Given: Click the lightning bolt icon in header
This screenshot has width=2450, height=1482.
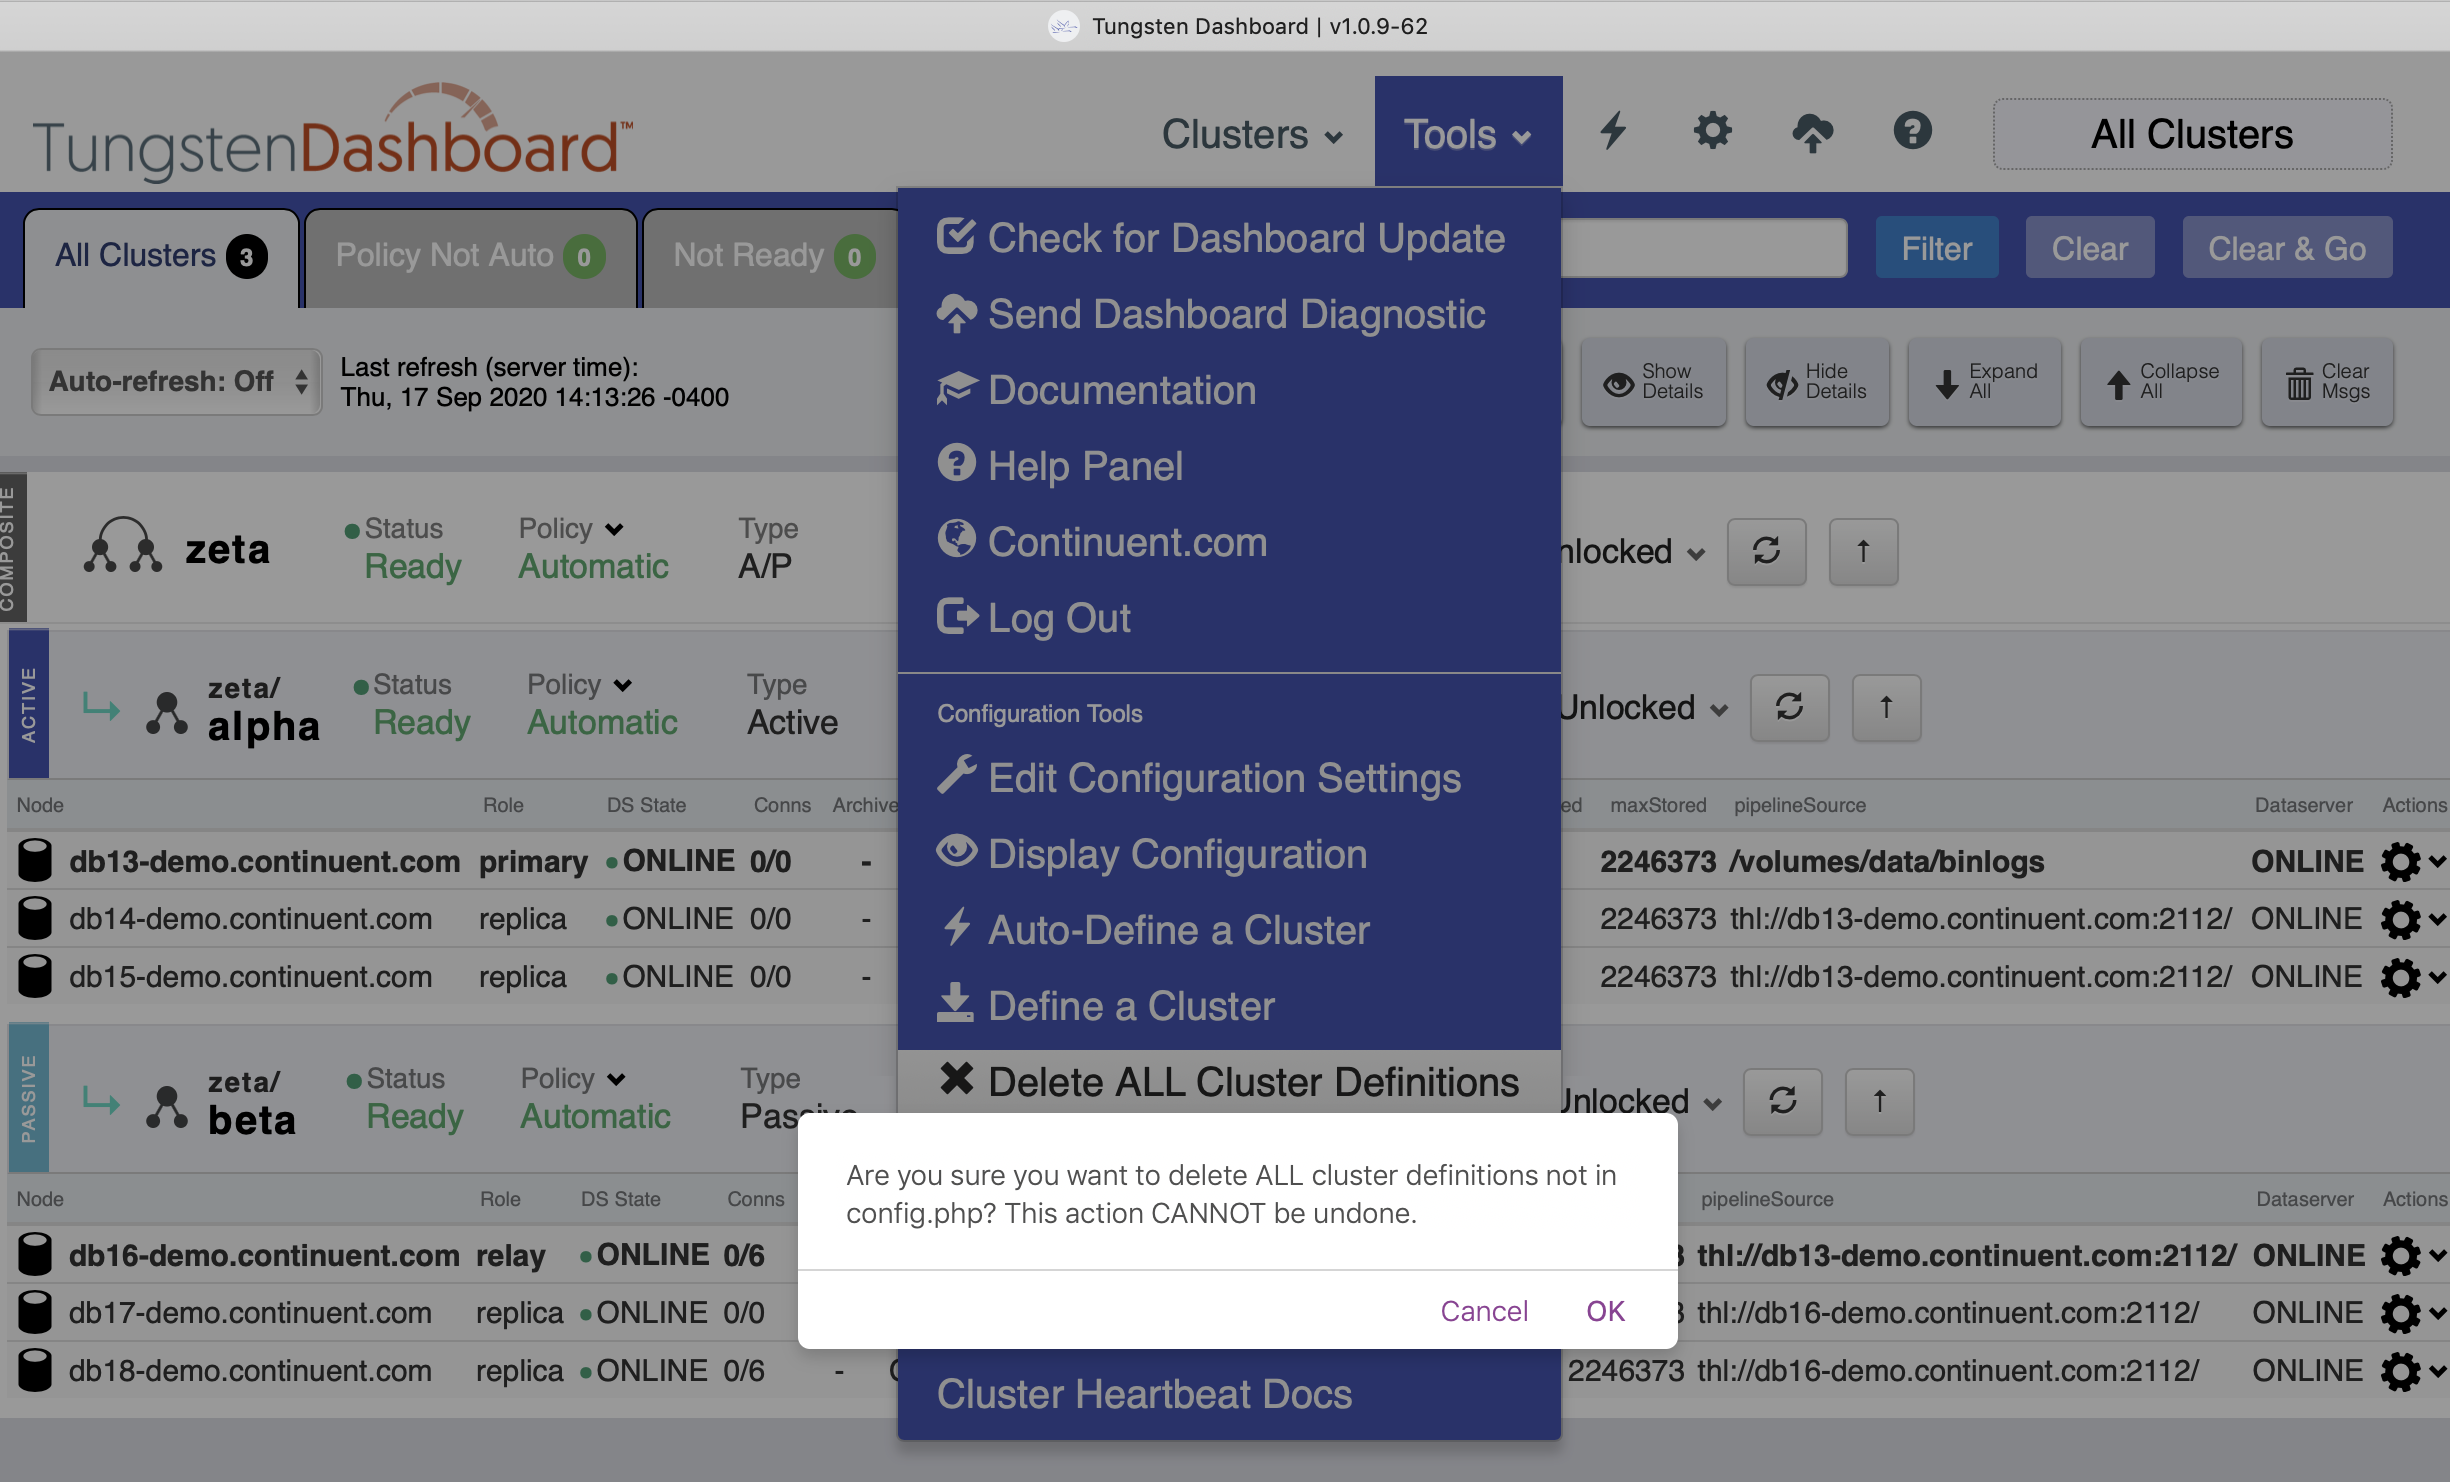Looking at the screenshot, I should (x=1613, y=131).
